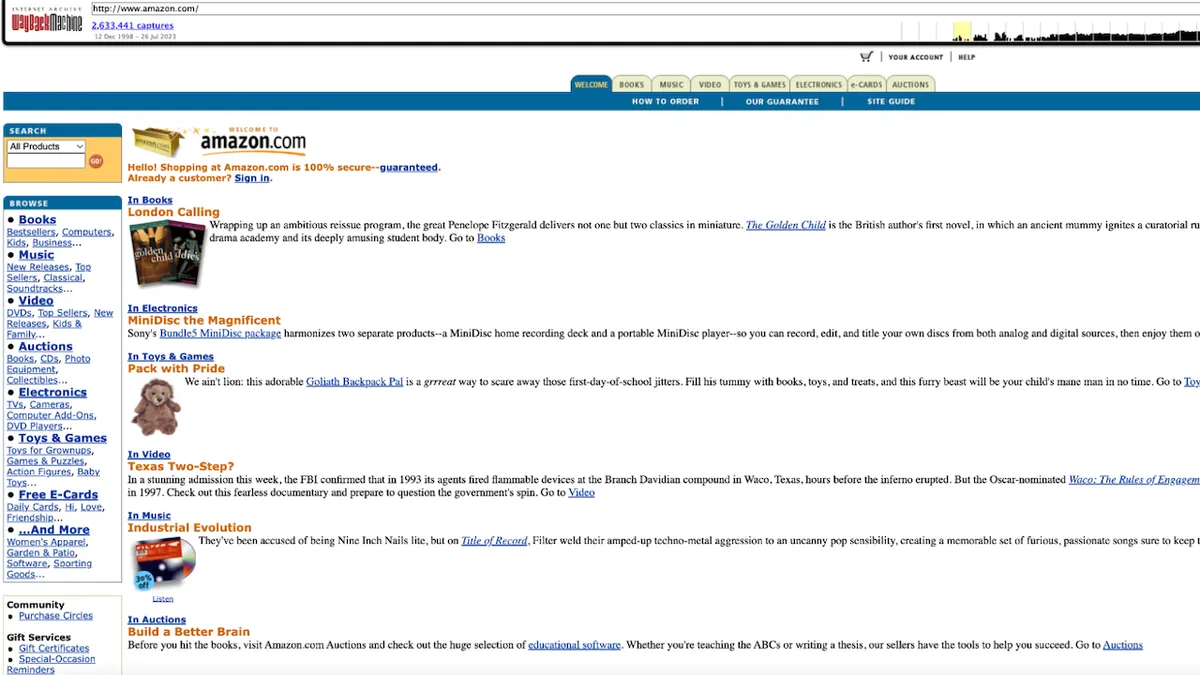Switch to the e-Cards tab
Viewport: 1200px width, 675px height.
(867, 85)
